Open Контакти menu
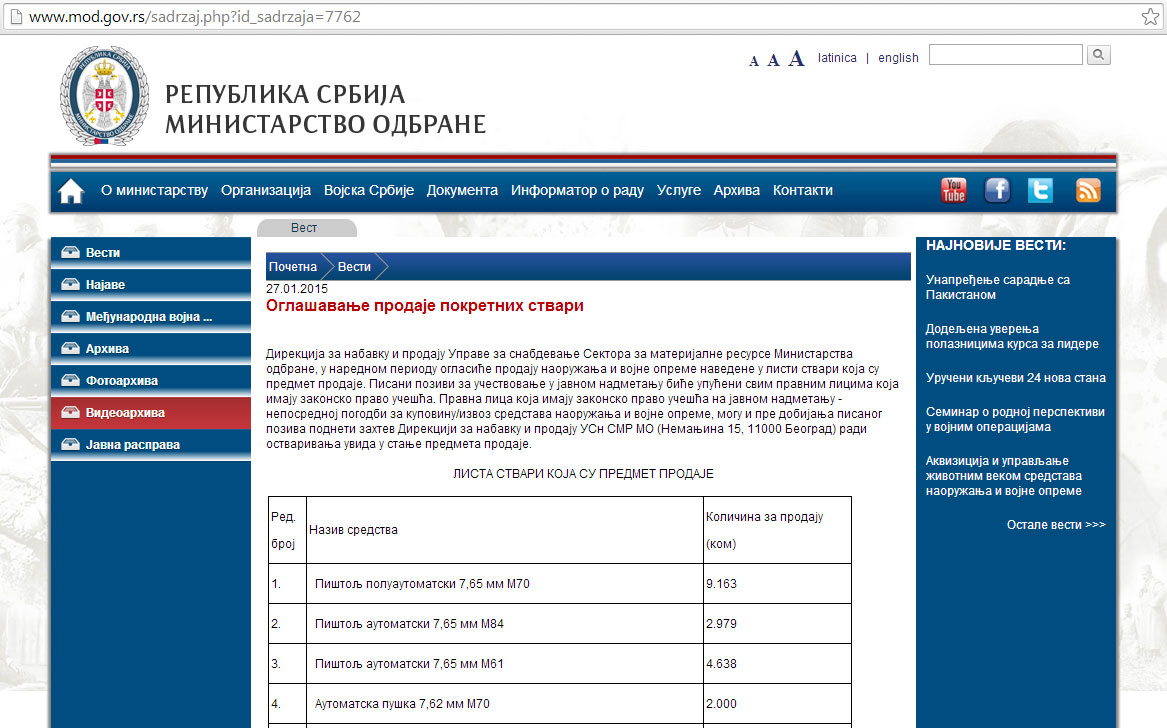 pyautogui.click(x=802, y=191)
